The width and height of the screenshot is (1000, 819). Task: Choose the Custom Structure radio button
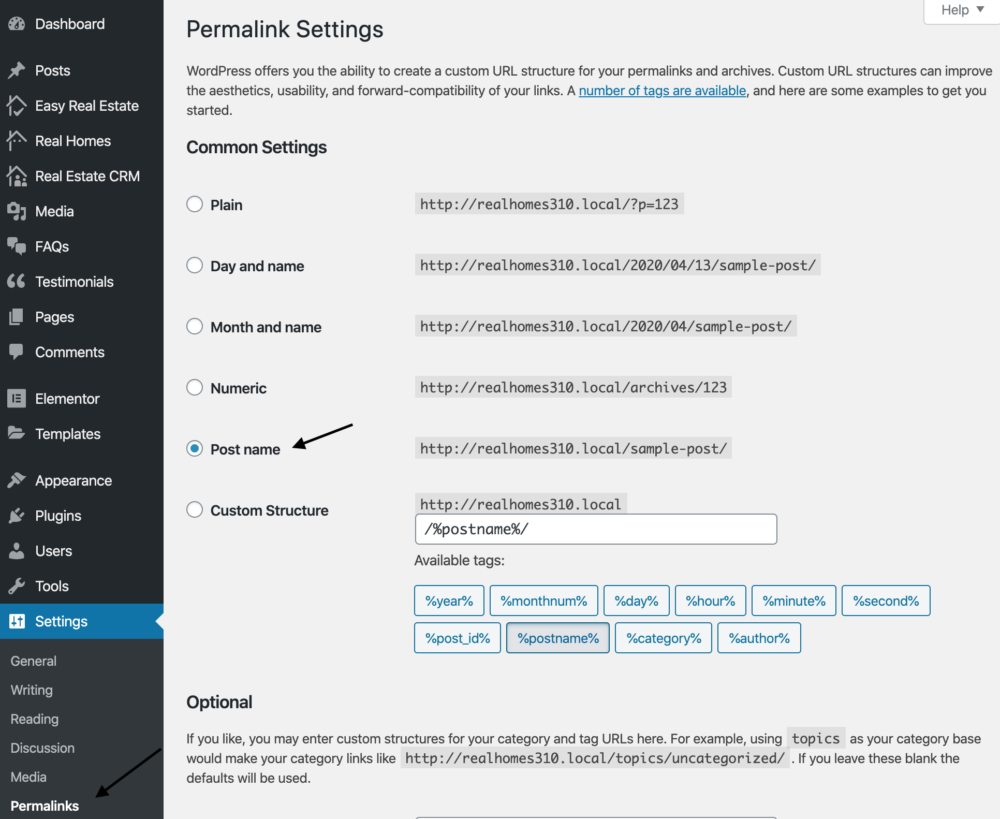click(x=195, y=510)
